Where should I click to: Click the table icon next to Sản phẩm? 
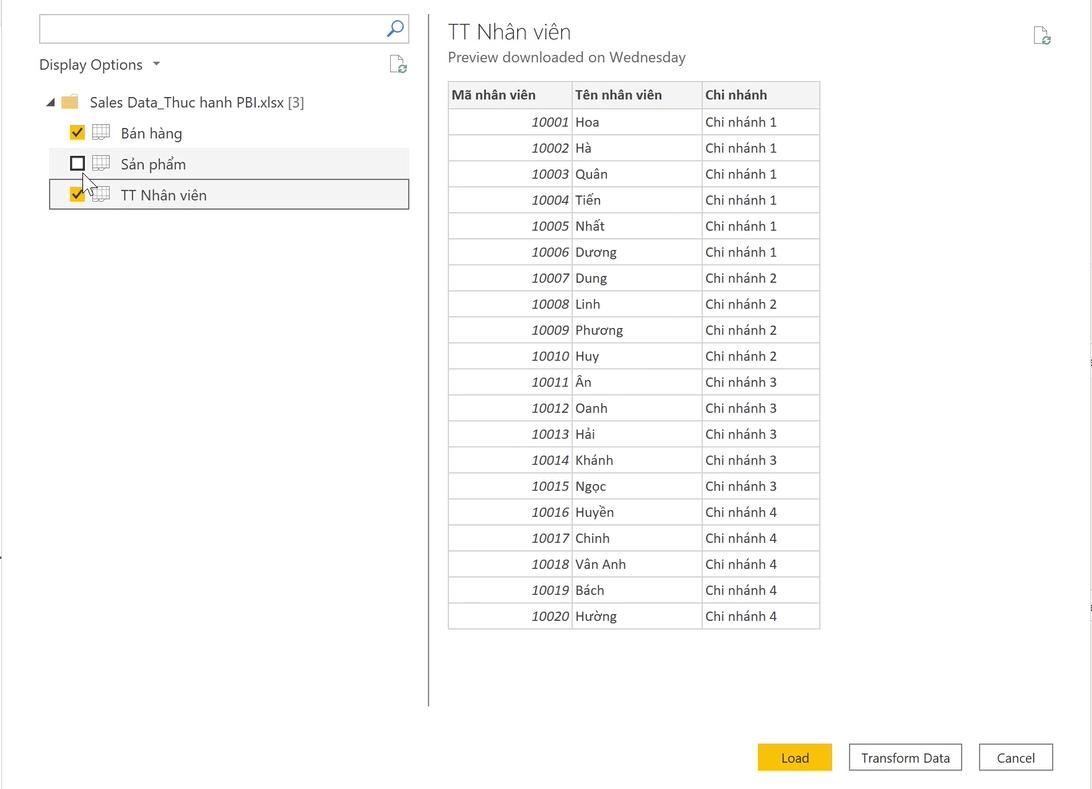tap(100, 163)
